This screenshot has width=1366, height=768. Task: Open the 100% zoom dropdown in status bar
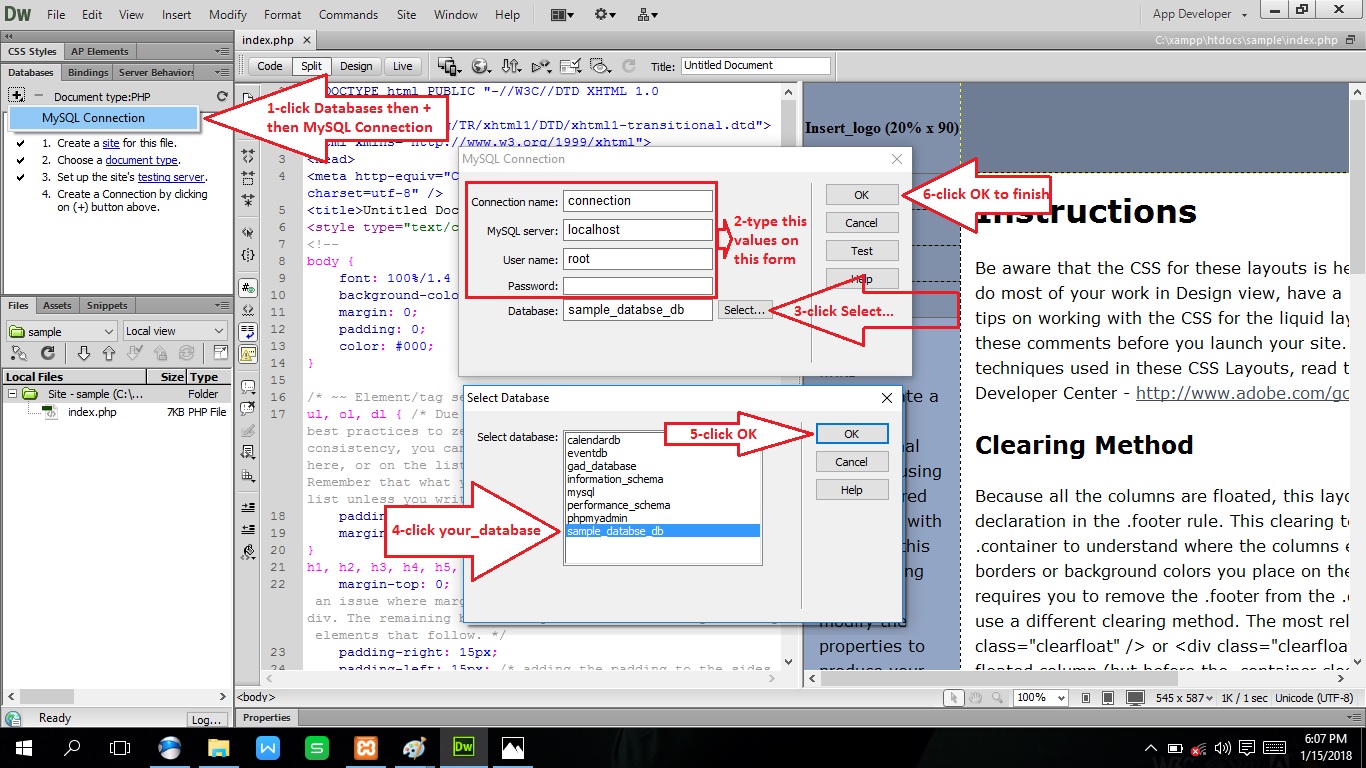tap(1040, 698)
